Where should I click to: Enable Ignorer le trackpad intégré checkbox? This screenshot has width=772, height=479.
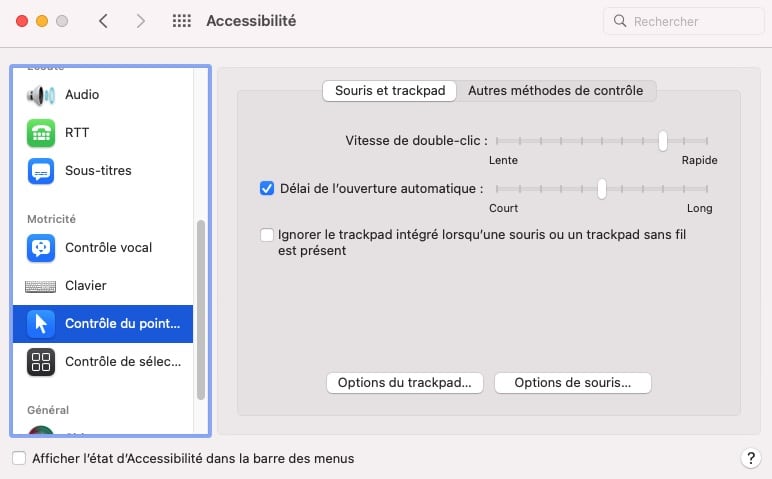tap(267, 235)
